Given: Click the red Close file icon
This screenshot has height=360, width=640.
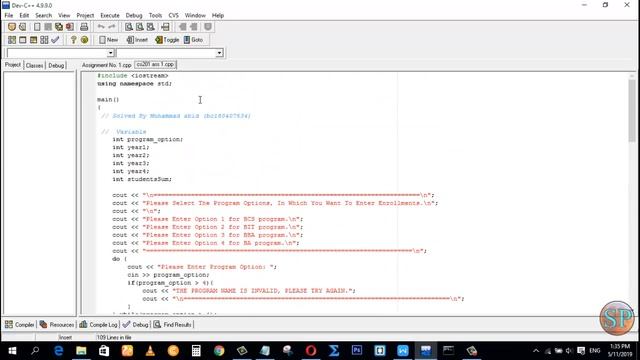Looking at the screenshot, I should coord(70,27).
